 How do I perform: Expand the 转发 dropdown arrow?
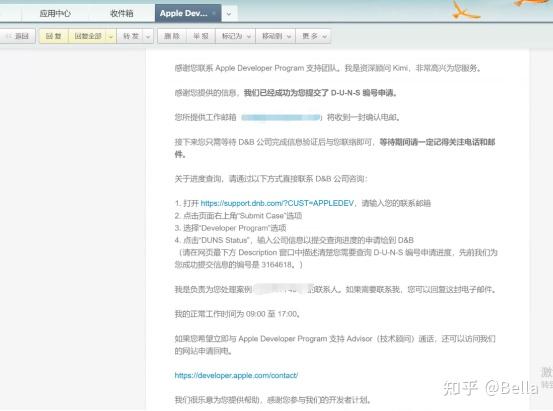click(148, 36)
